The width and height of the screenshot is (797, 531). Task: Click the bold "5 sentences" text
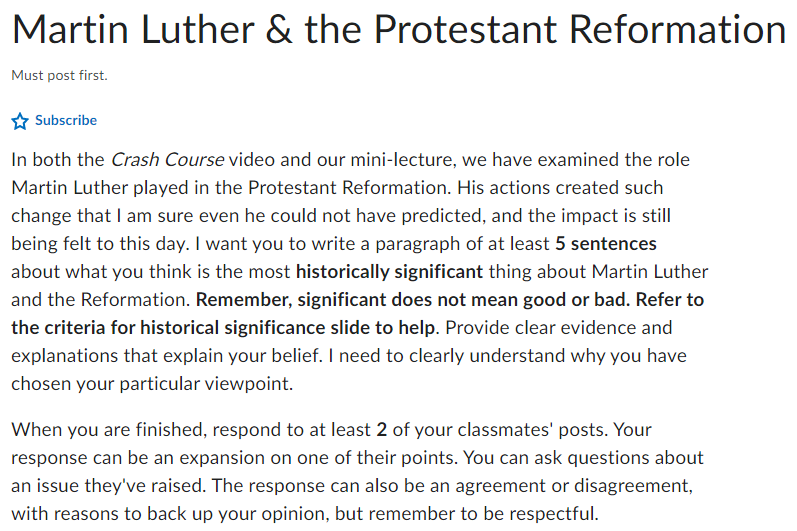[x=606, y=243]
